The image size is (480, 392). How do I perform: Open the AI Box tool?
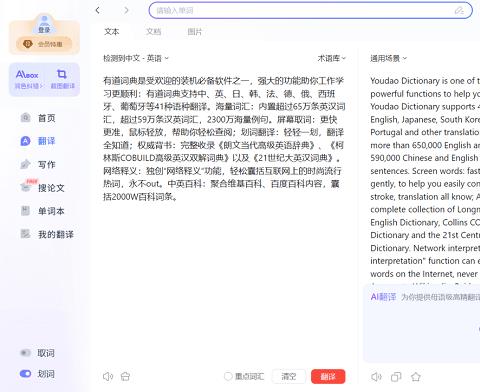point(27,79)
